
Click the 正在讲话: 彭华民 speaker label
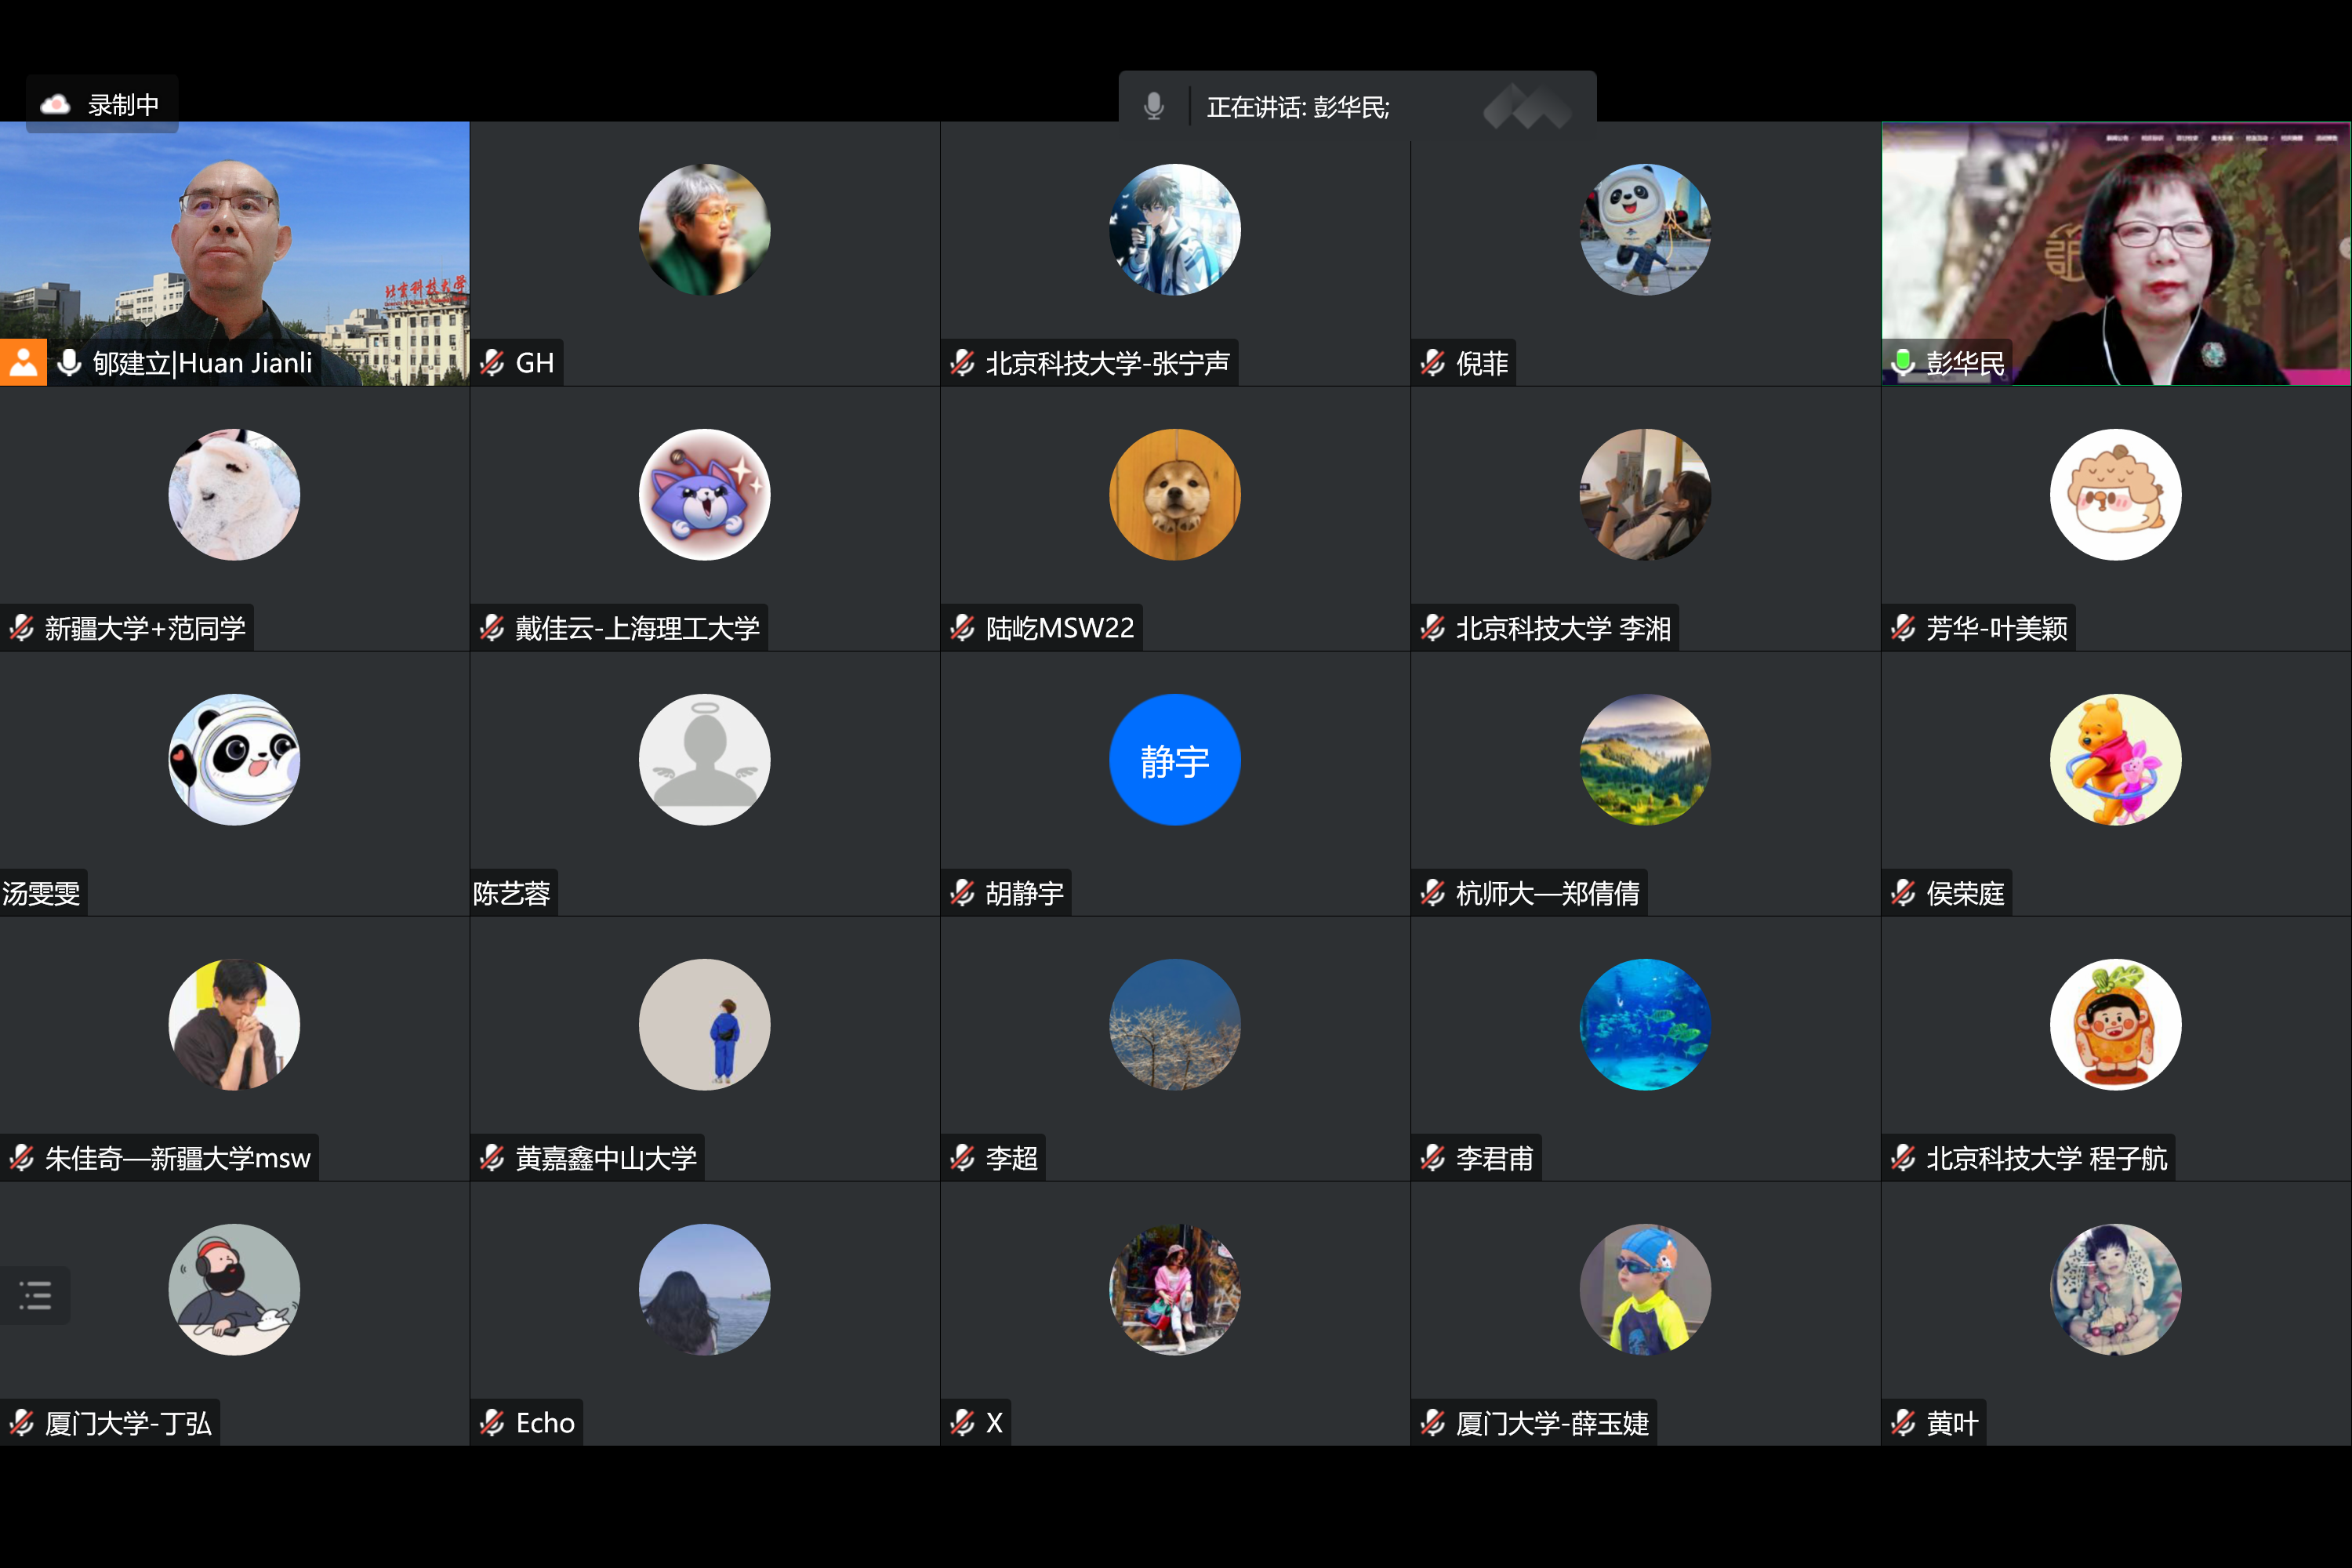click(1298, 107)
